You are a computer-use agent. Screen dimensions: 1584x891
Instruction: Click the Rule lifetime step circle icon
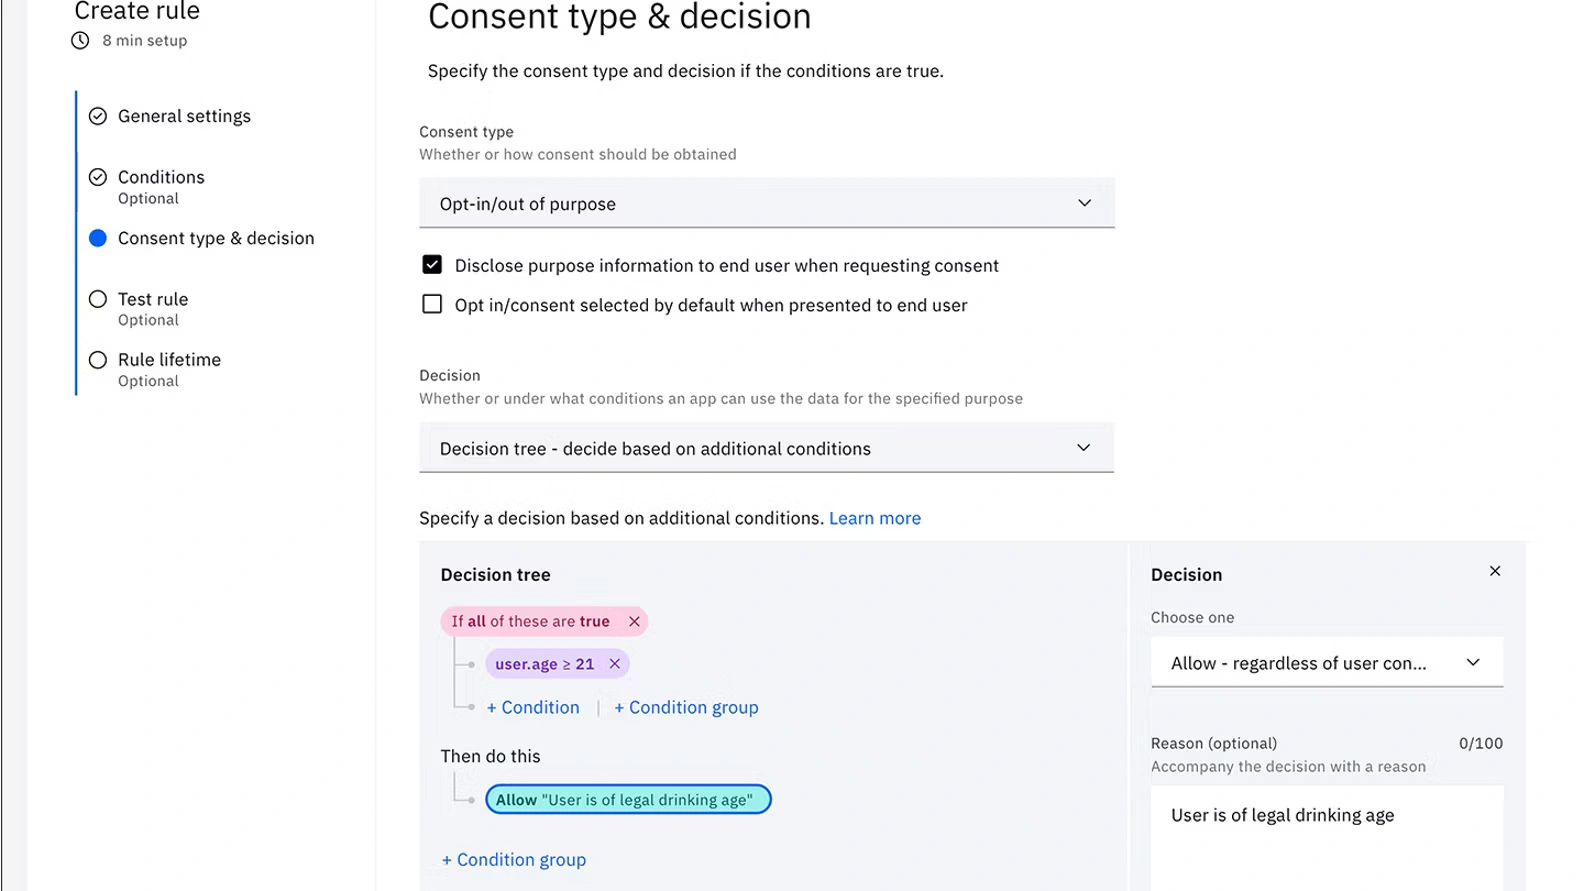click(98, 360)
